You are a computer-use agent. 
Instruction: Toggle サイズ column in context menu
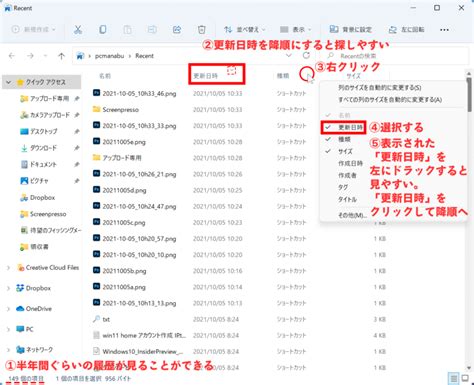[345, 151]
